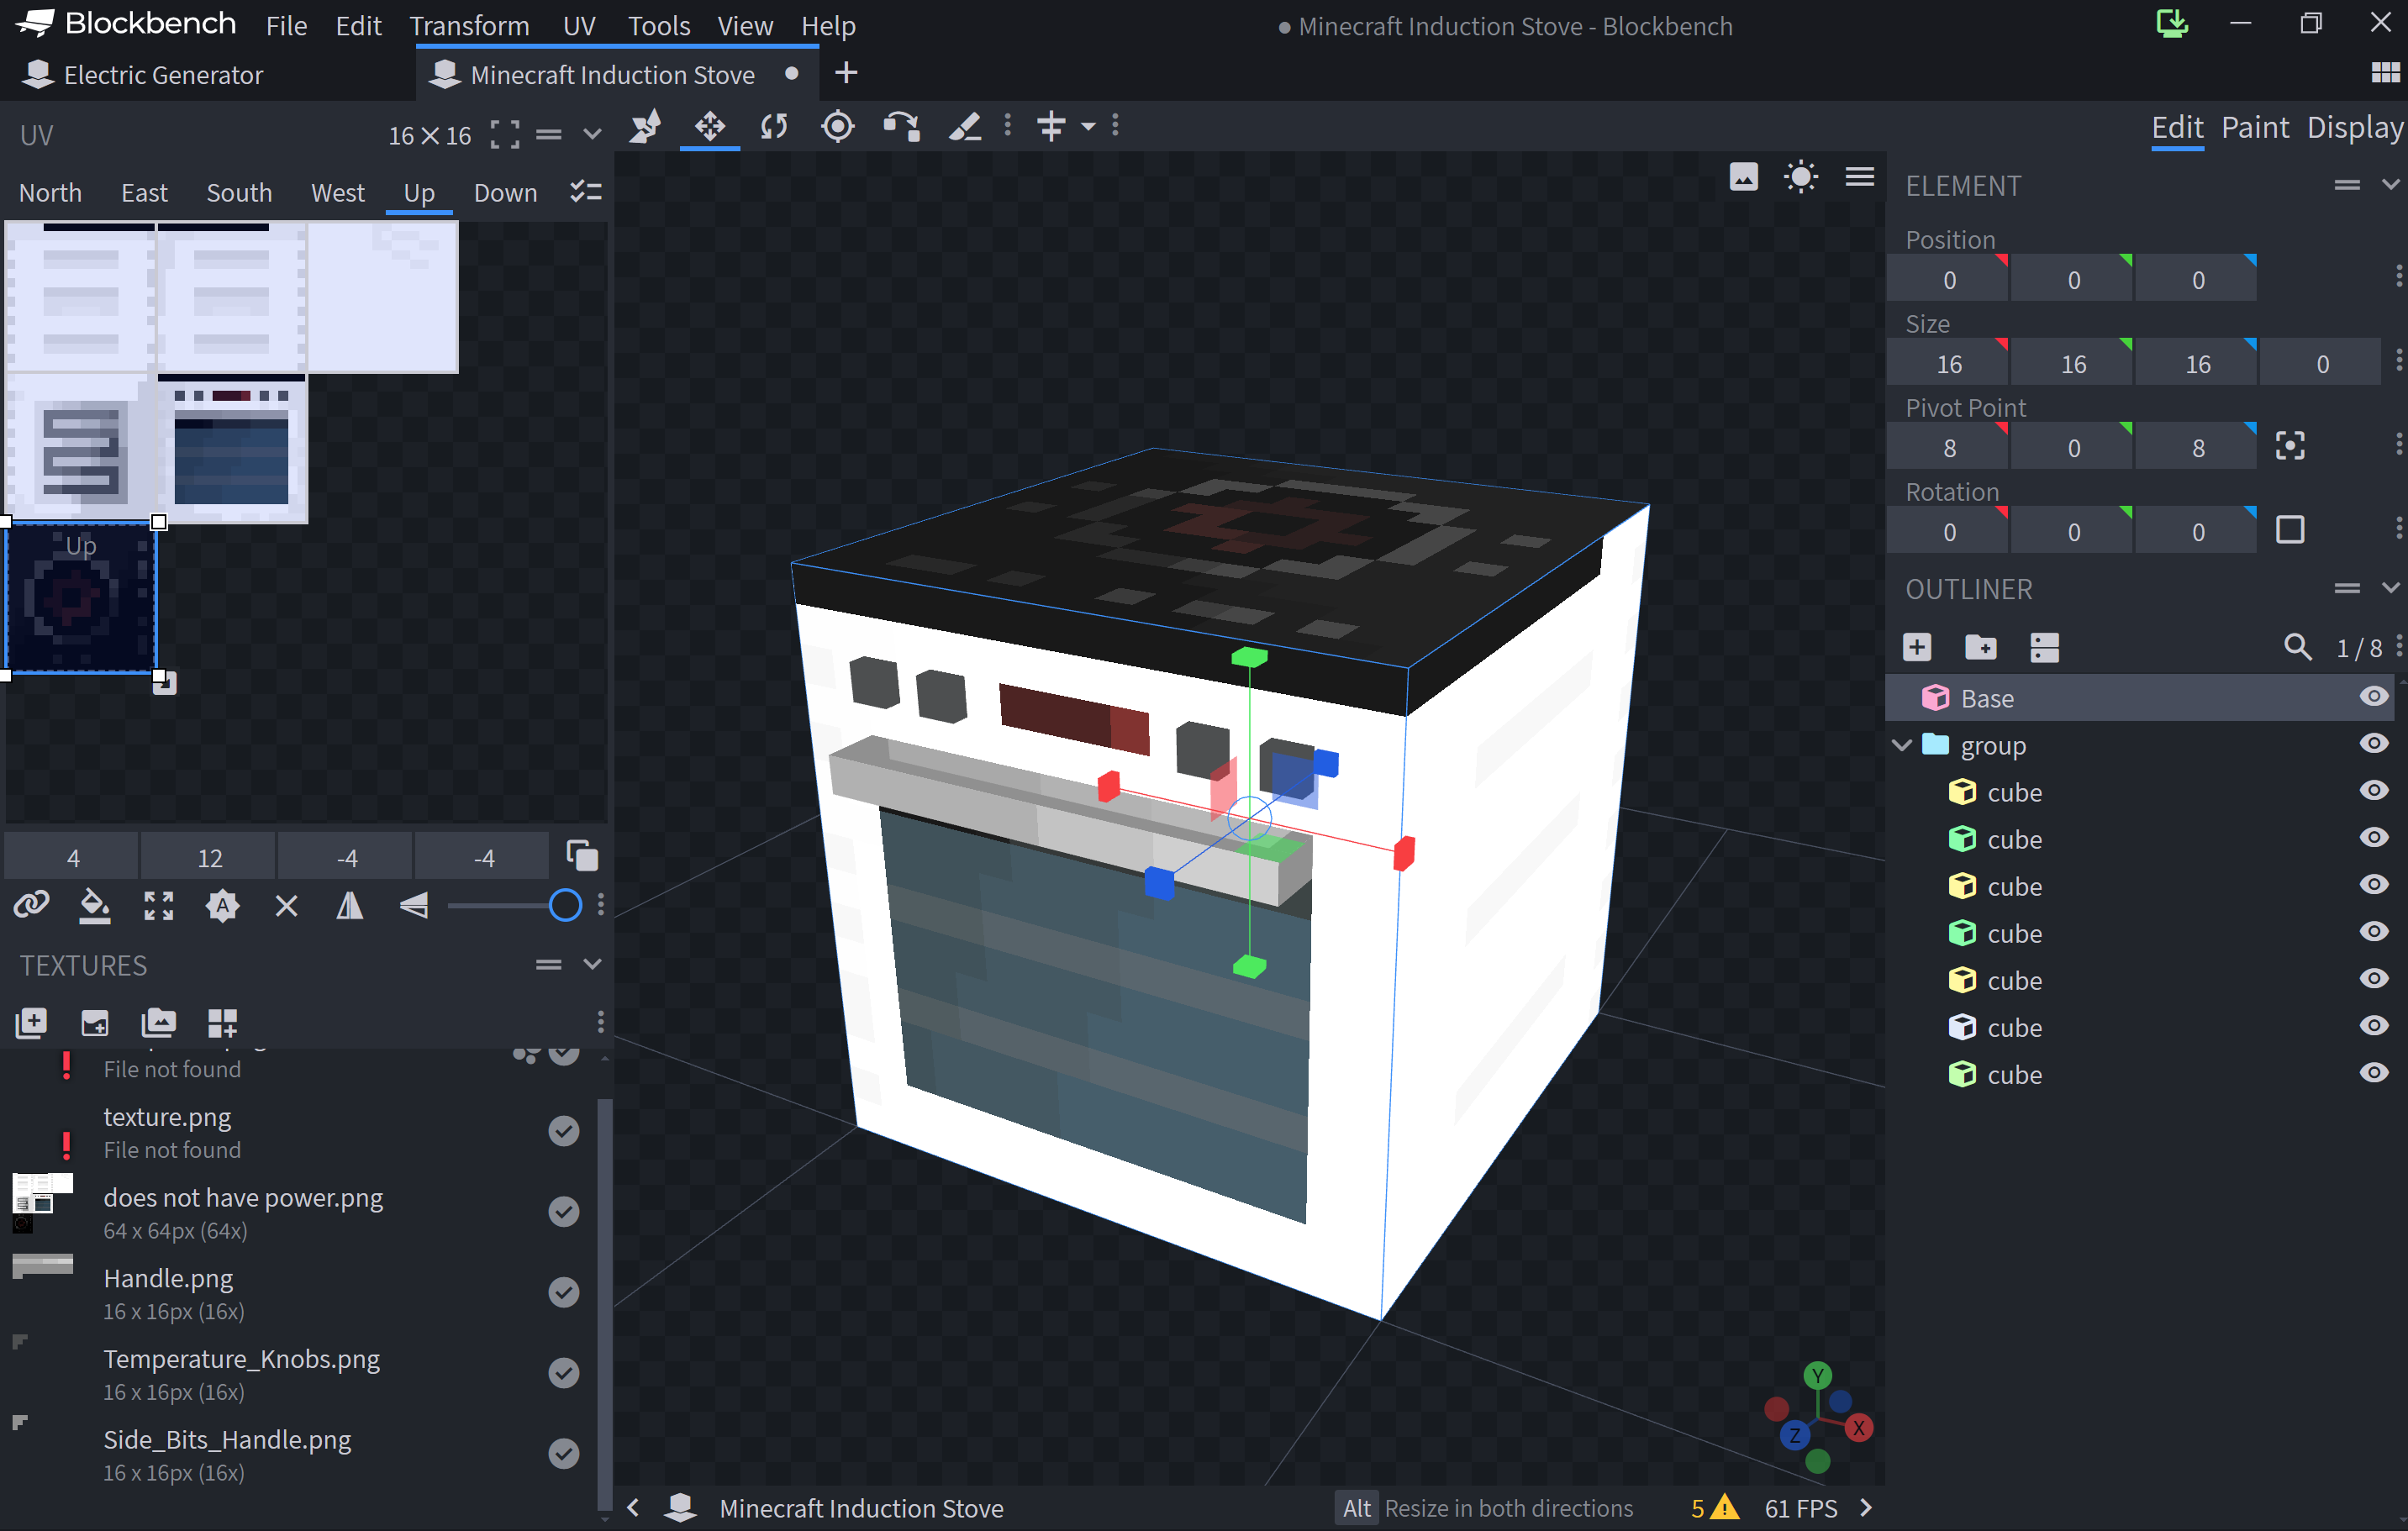Activate Vertex Snap mode
The height and width of the screenshot is (1531, 2408).
point(646,127)
